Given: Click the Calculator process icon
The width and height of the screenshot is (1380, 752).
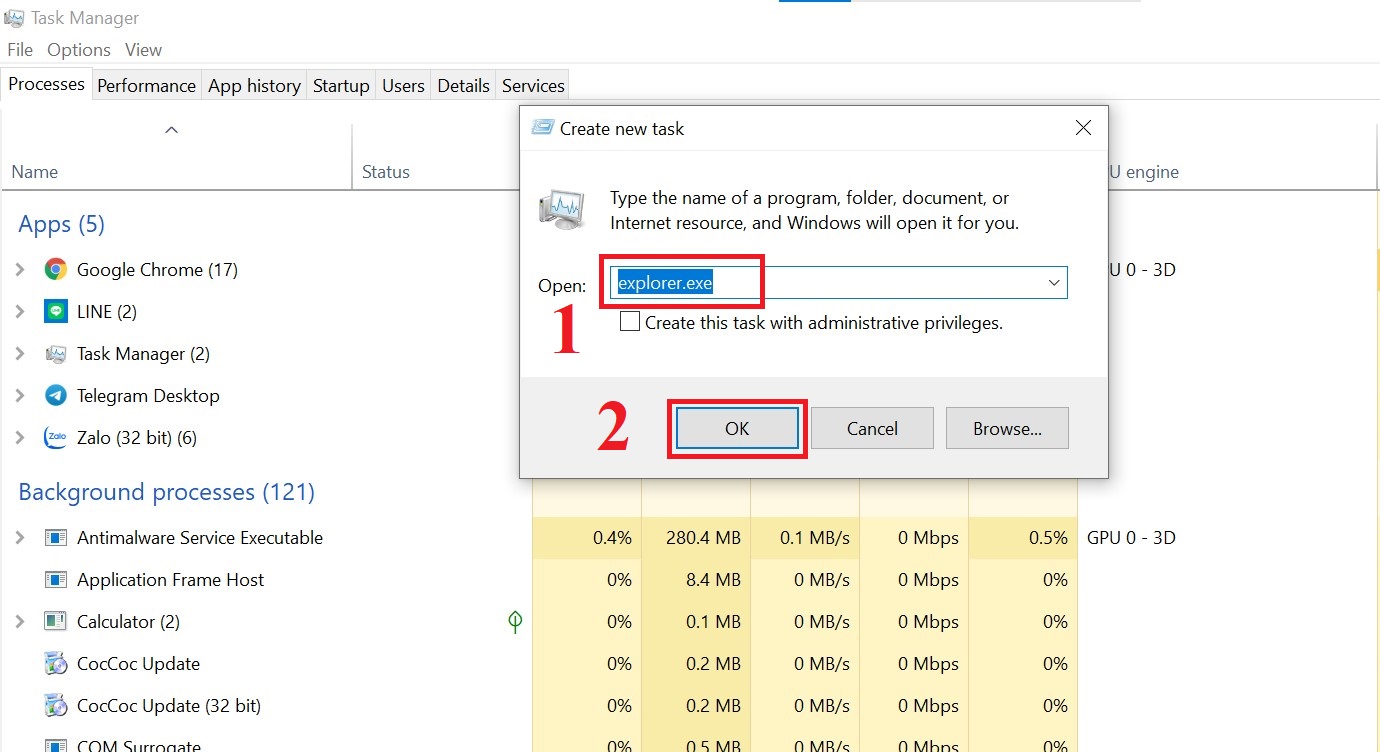Looking at the screenshot, I should [56, 621].
